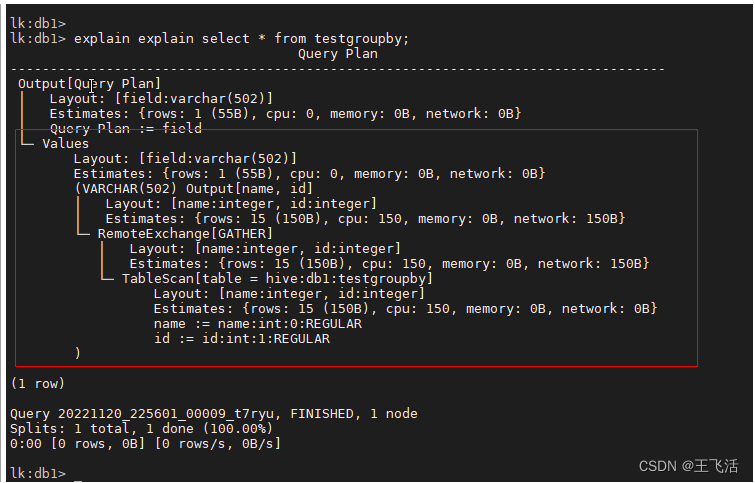
Task: Click the closing parenthesis ending the plan
Action: 77,352
